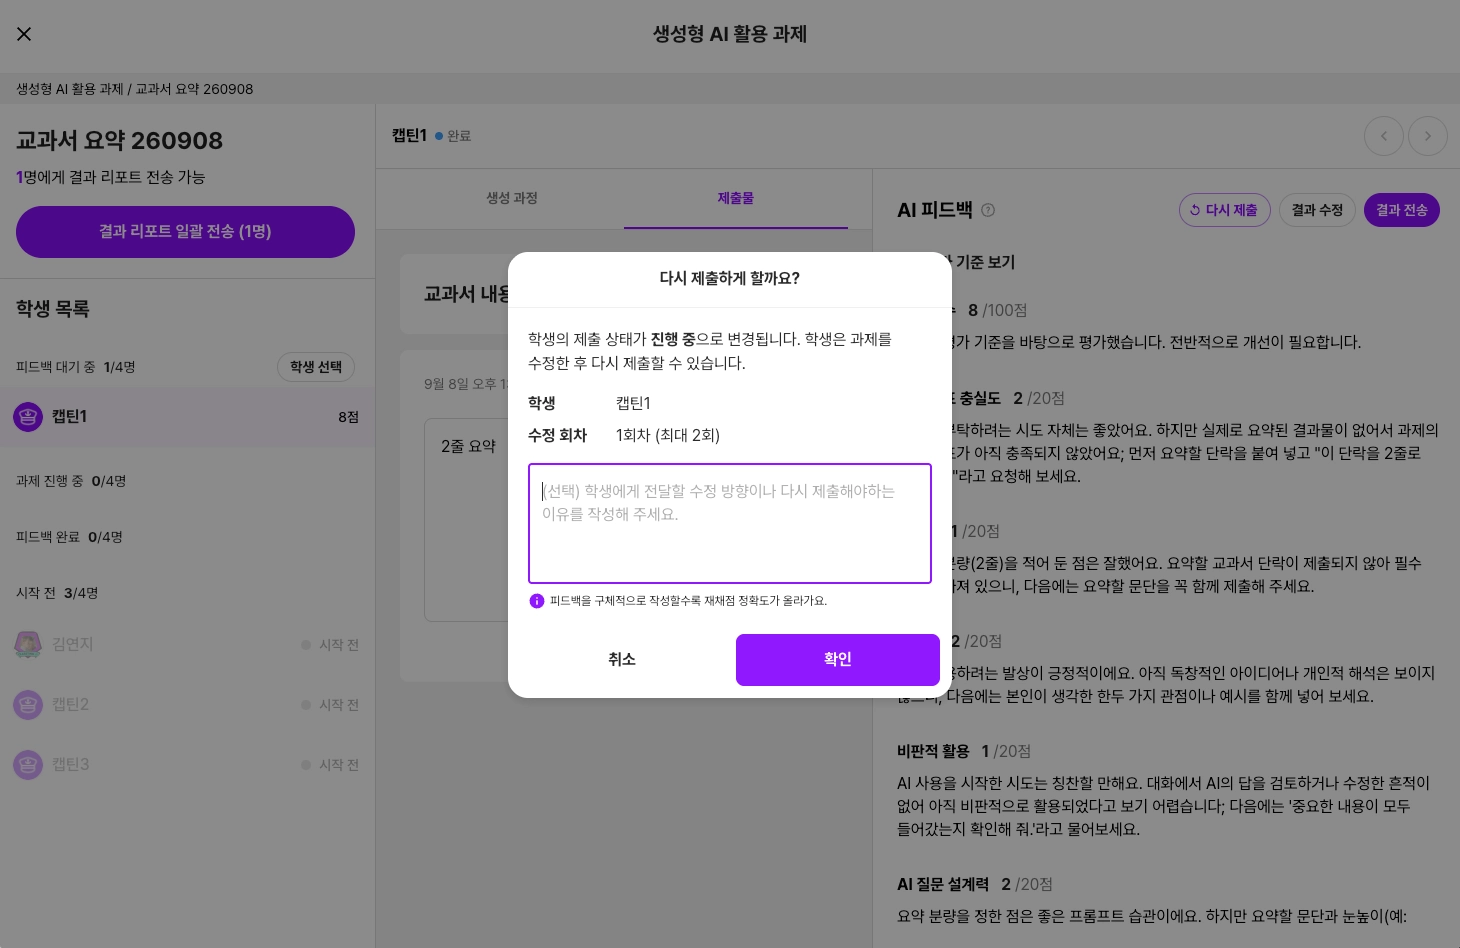Confirm resubmission with 확인 button
The height and width of the screenshot is (948, 1460).
point(838,660)
